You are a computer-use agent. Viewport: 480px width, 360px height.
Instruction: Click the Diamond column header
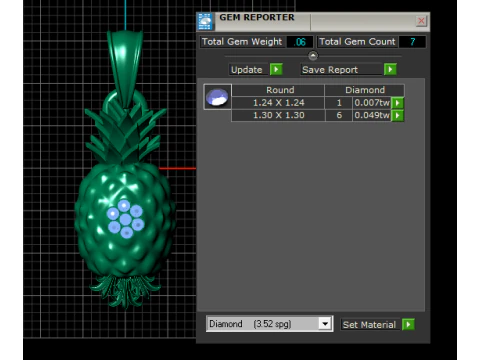[365, 90]
